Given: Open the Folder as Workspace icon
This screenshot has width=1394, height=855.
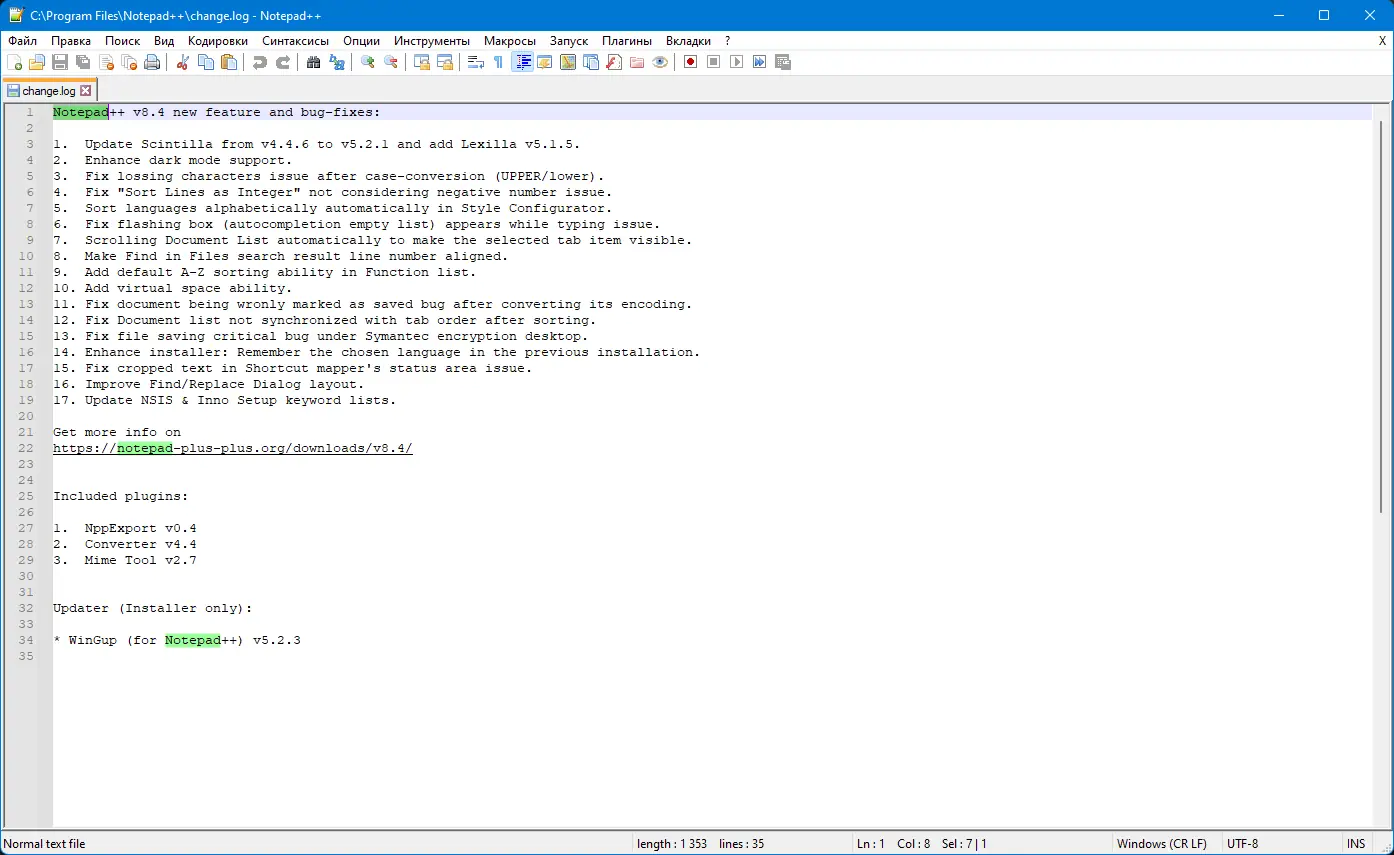Looking at the screenshot, I should point(637,62).
